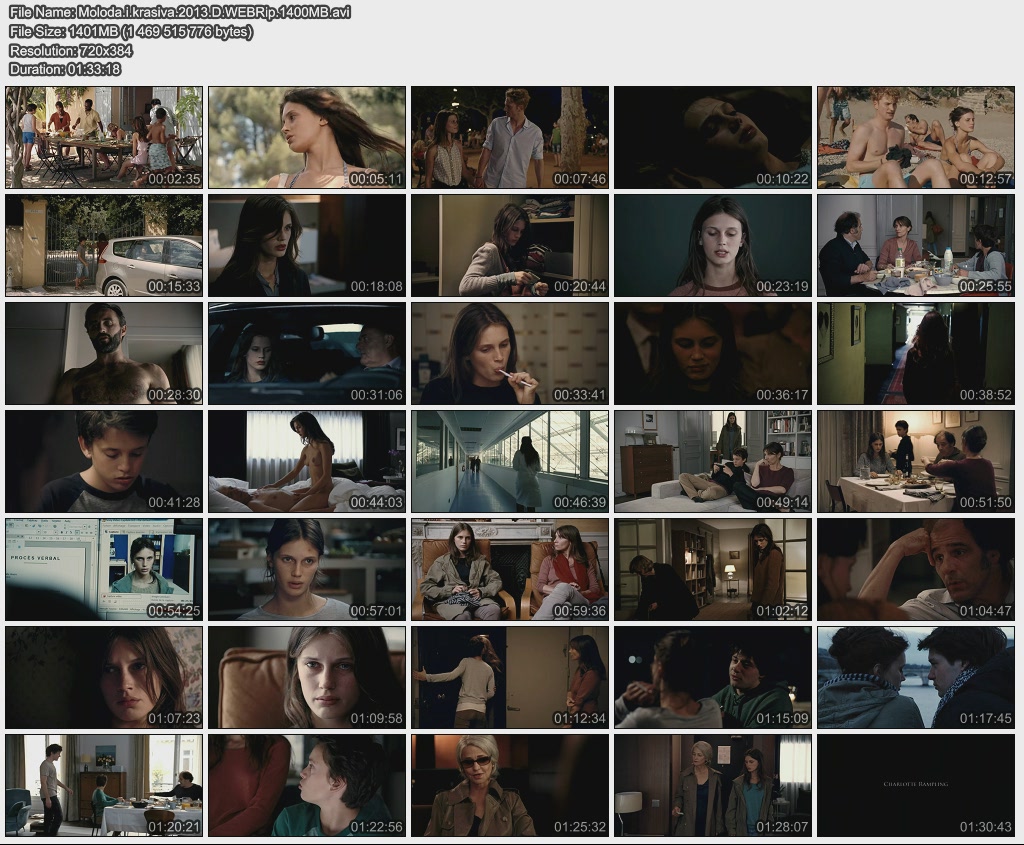The height and width of the screenshot is (845, 1024).
Task: Select the frame at 00:05:11
Action: pyautogui.click(x=307, y=137)
